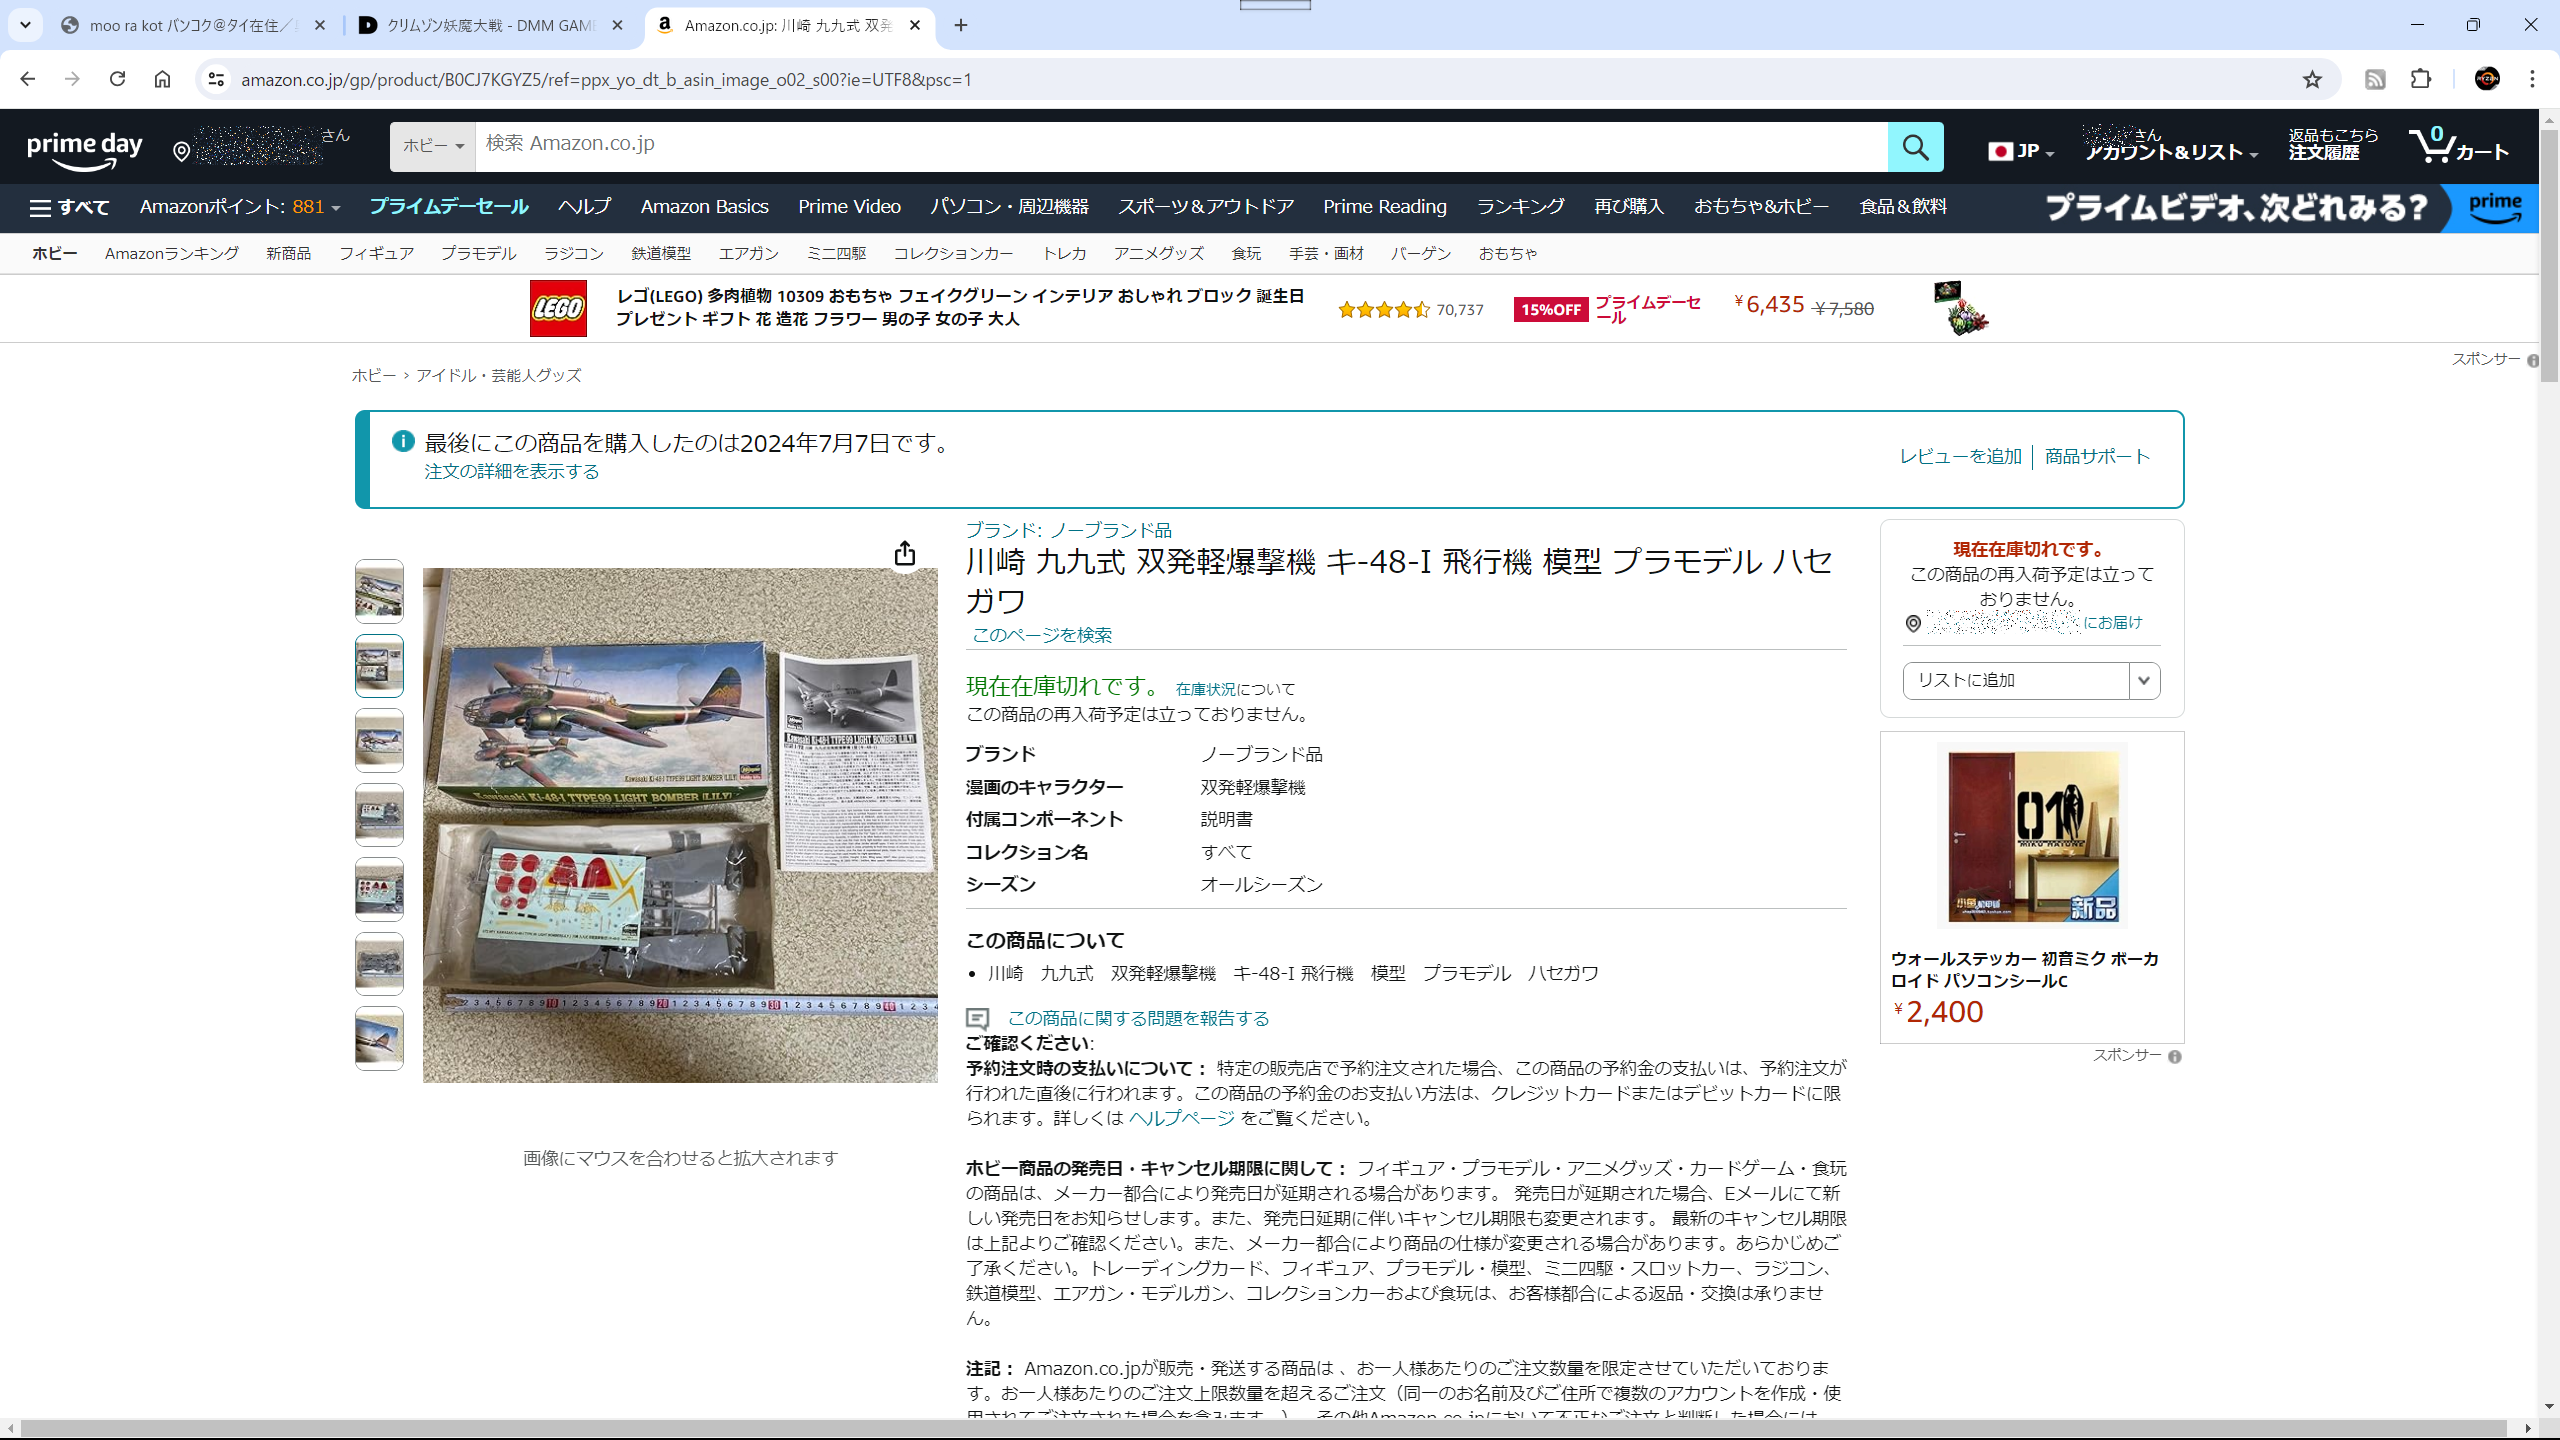Close the Amazon.co.jp tab

pos(915,25)
